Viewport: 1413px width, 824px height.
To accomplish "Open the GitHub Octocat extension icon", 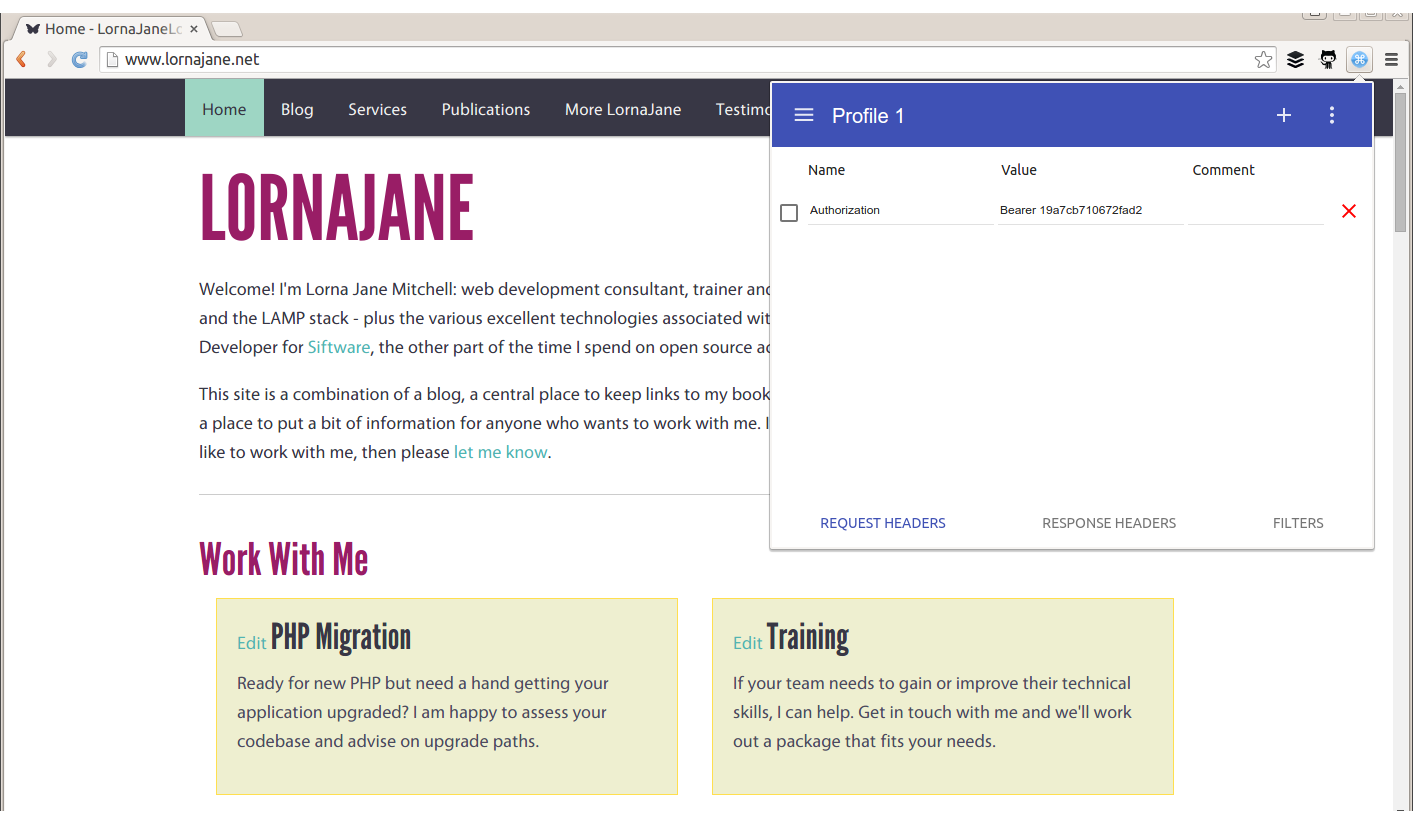I will pos(1328,60).
